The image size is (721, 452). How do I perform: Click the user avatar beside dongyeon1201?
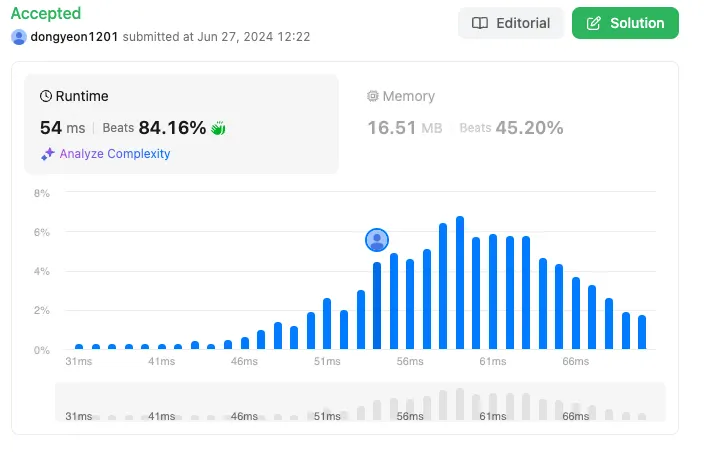coord(19,37)
